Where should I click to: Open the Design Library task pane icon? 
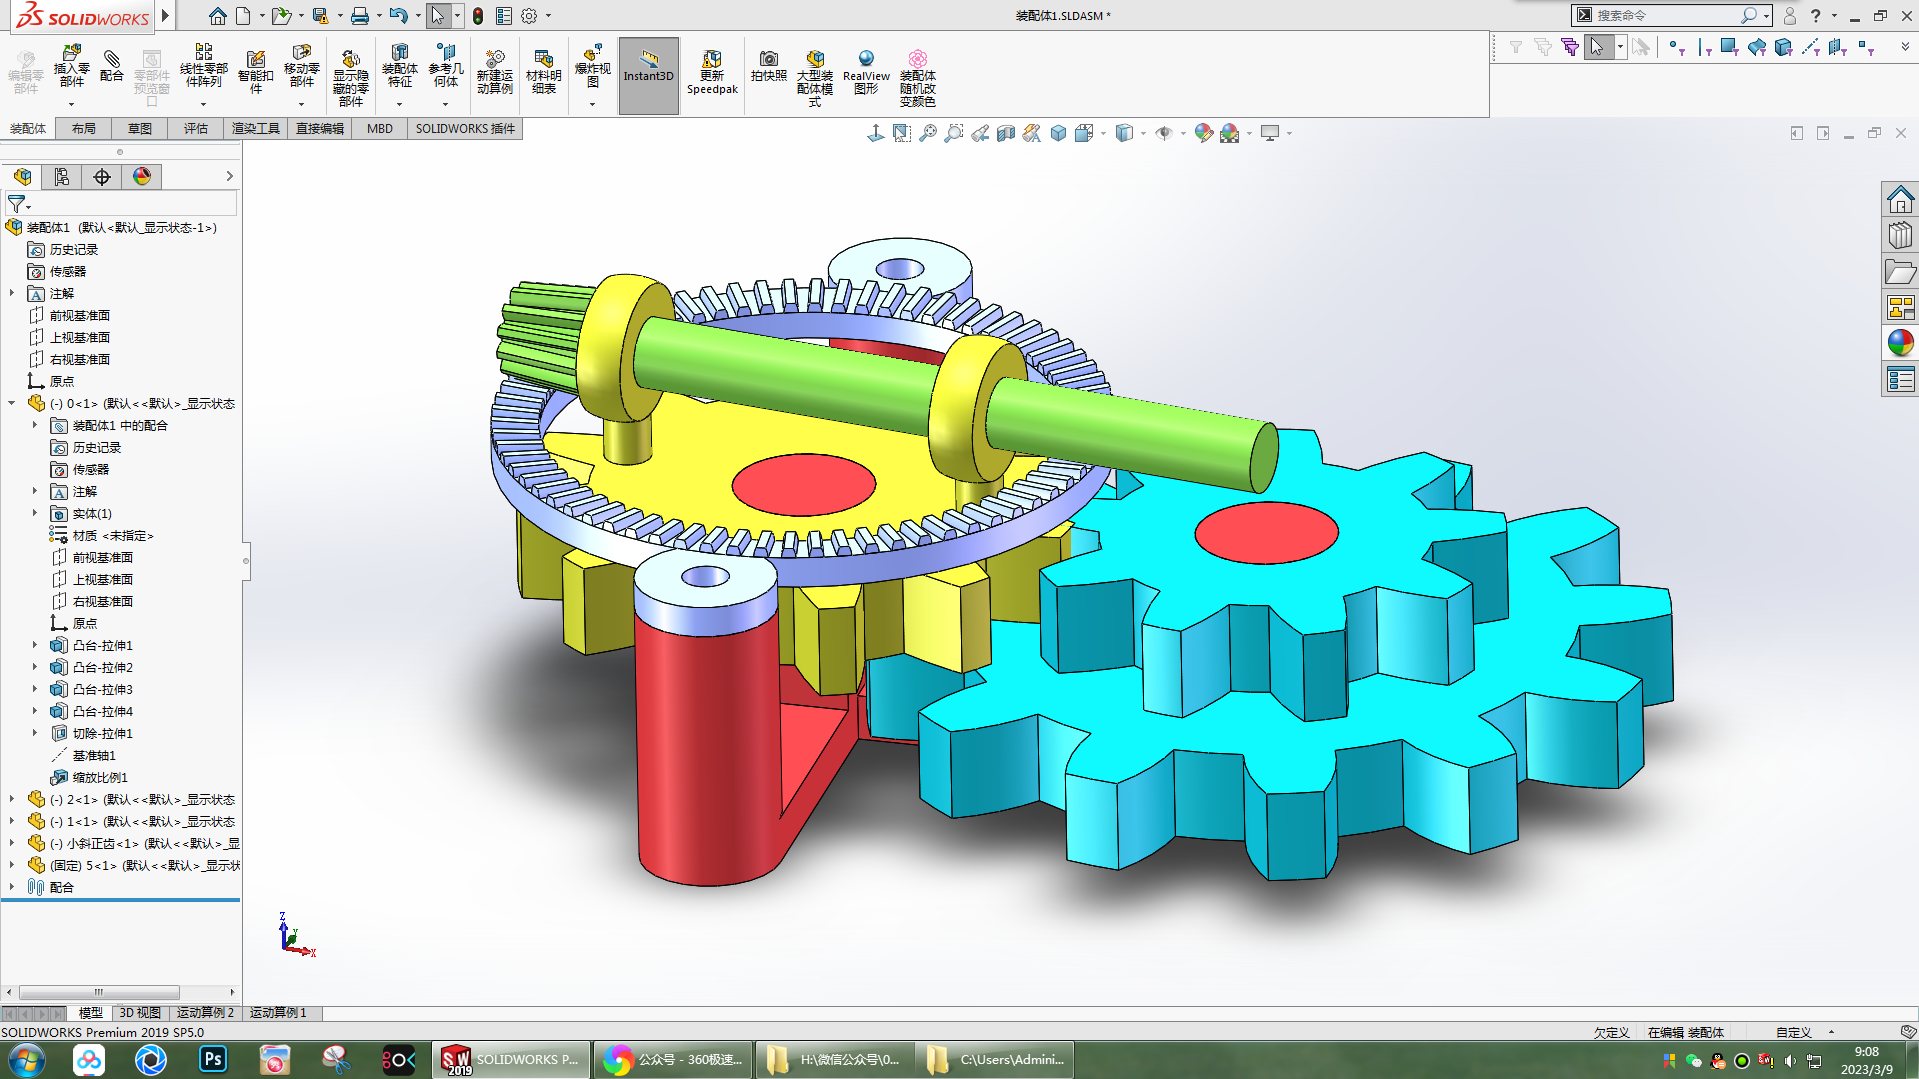(x=1900, y=235)
